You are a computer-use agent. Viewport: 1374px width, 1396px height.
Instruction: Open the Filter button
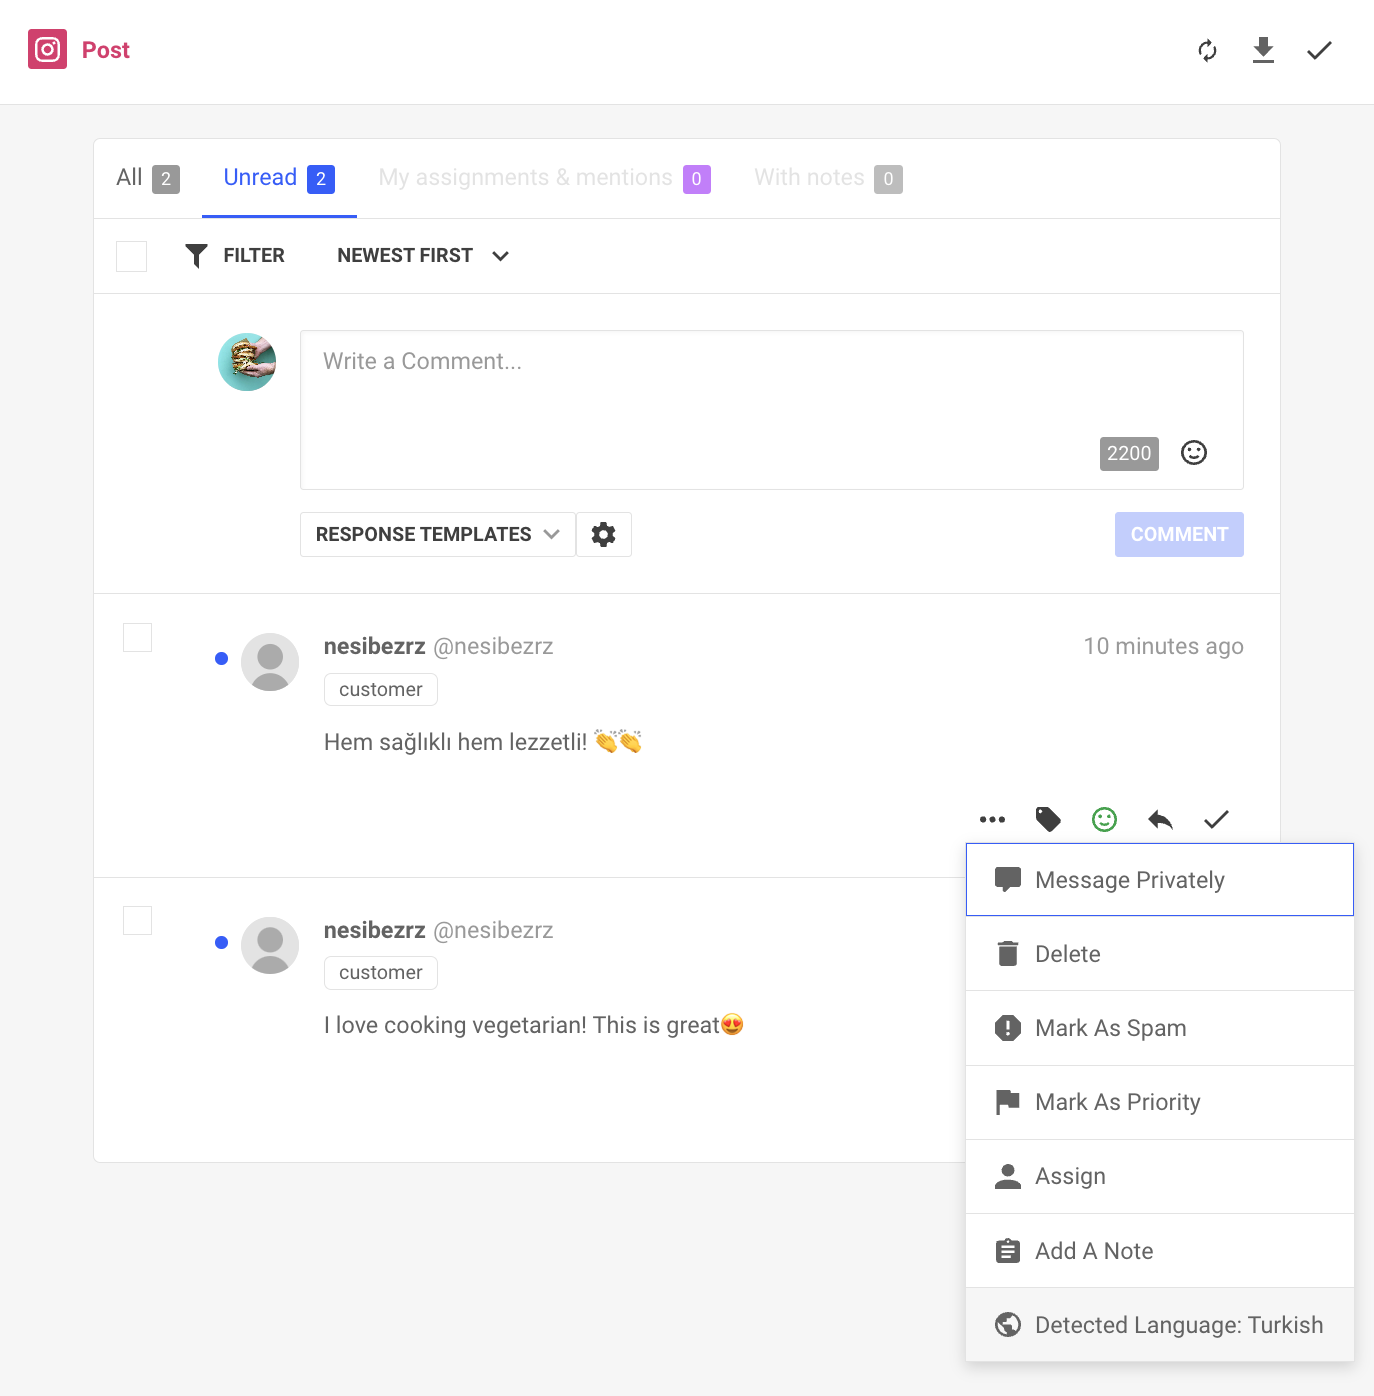[235, 256]
